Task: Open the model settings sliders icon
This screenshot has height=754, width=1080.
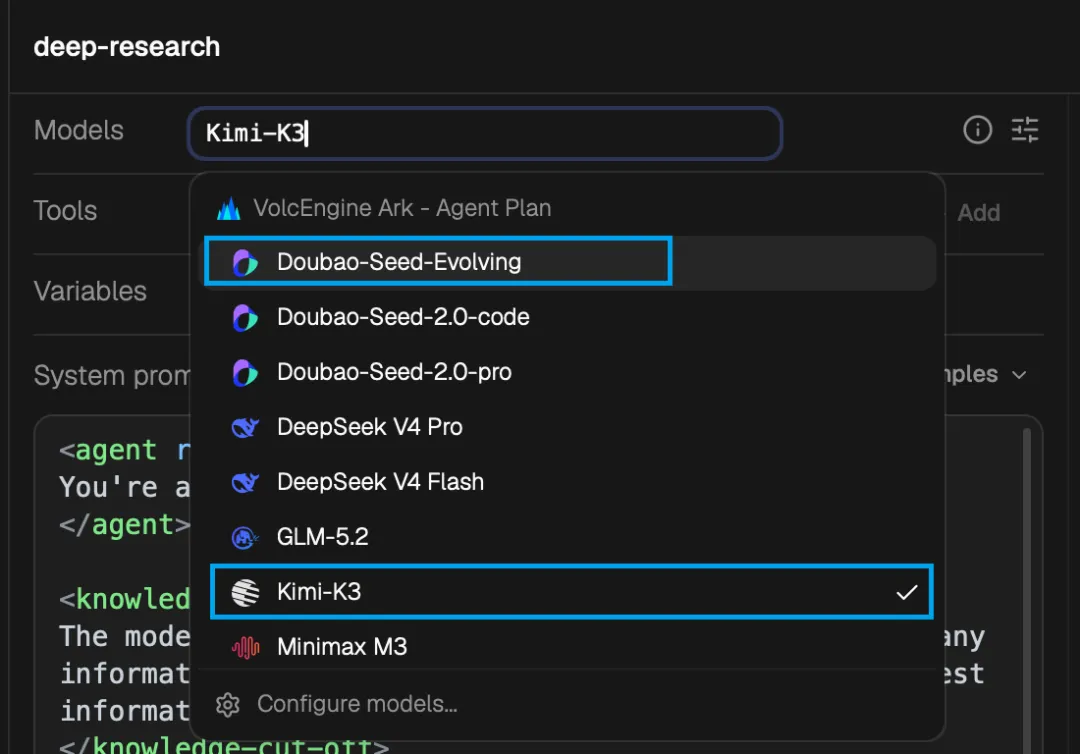Action: (x=1024, y=129)
